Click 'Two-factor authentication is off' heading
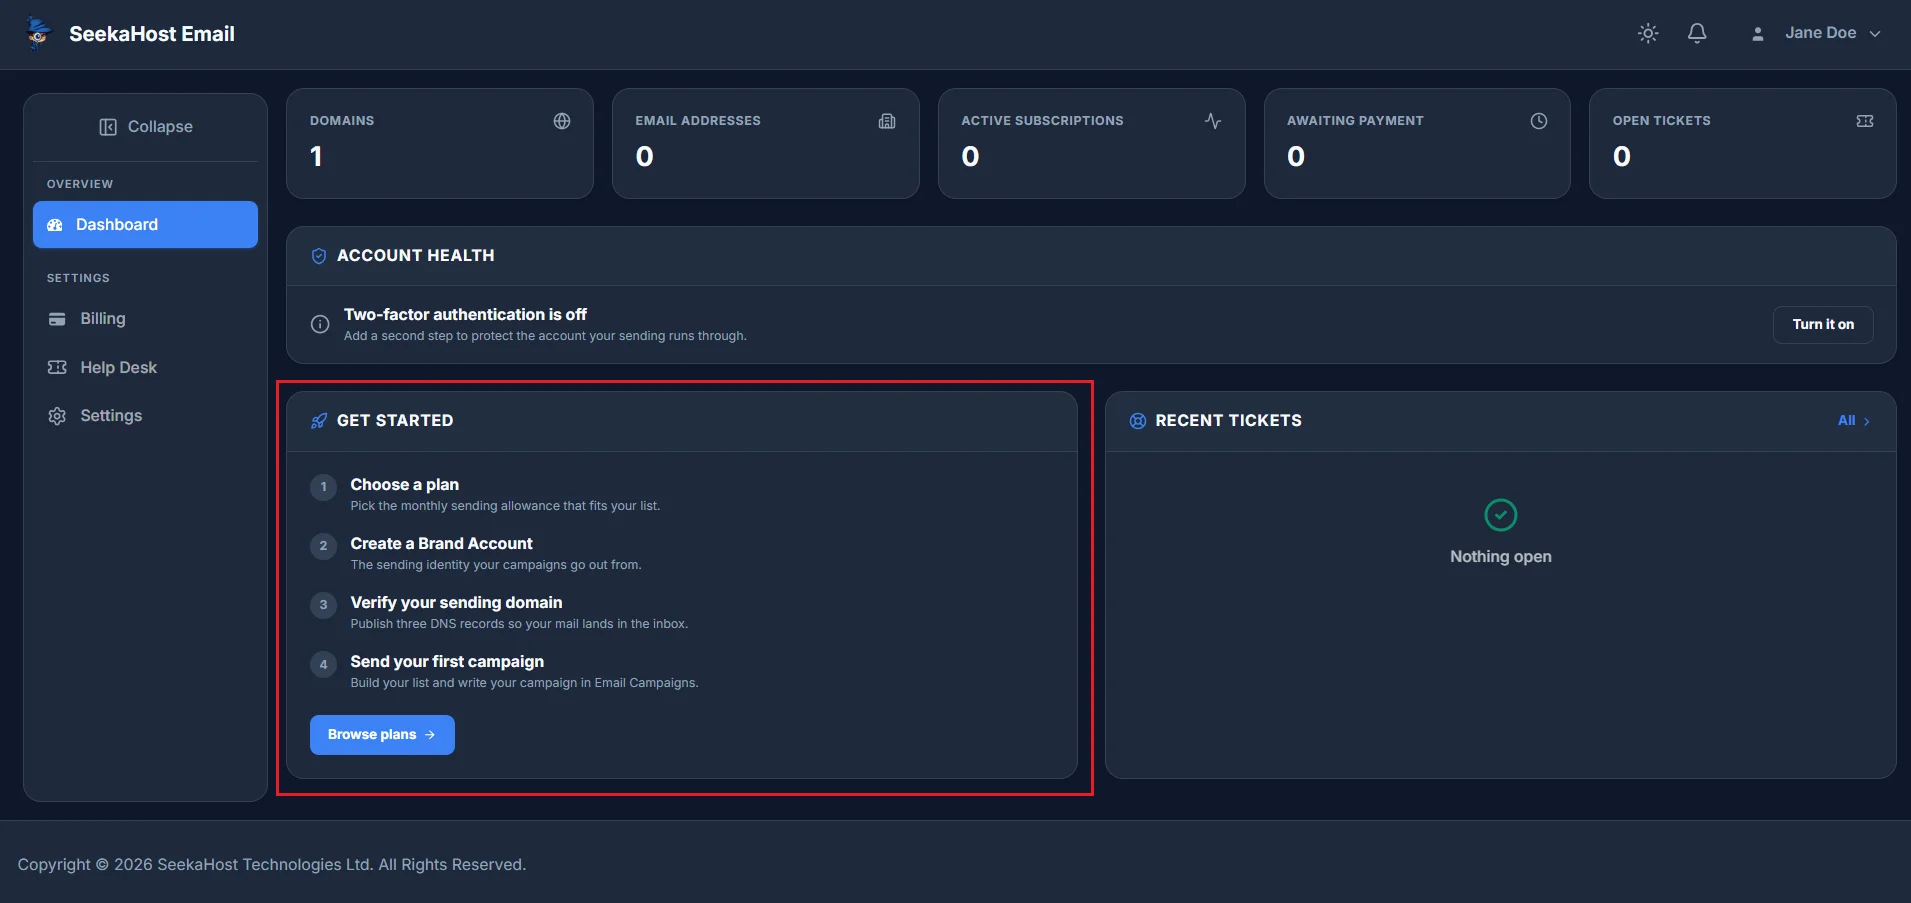Viewport: 1911px width, 903px height. [x=465, y=314]
